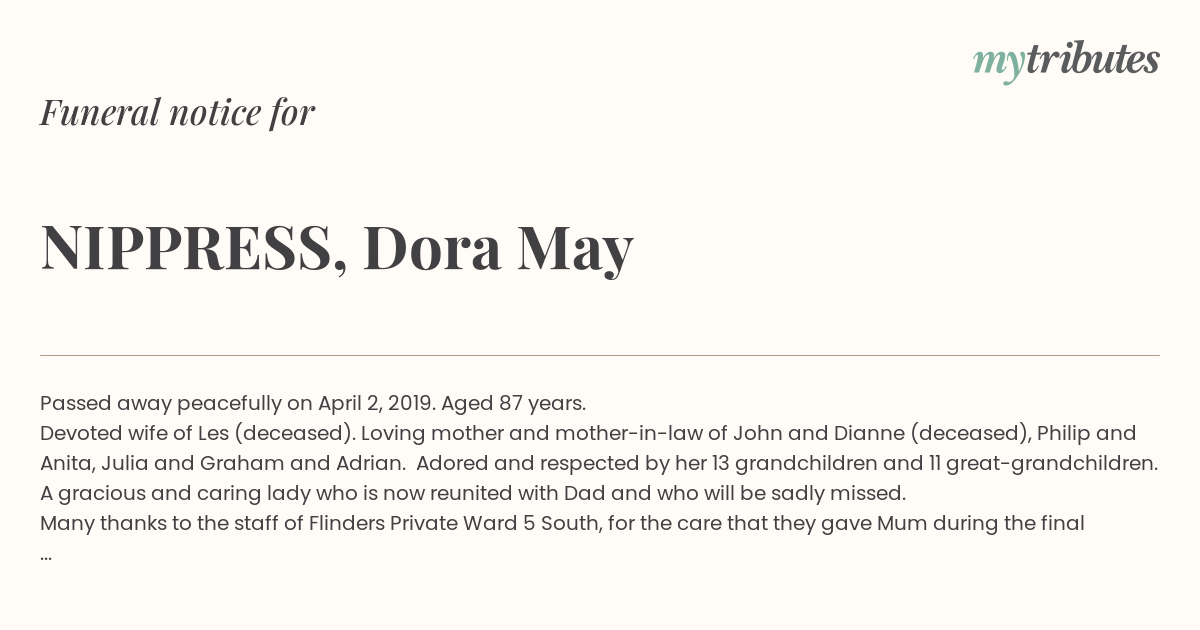Click the date April 2, 2019
The width and height of the screenshot is (1200, 630).
click(x=376, y=404)
